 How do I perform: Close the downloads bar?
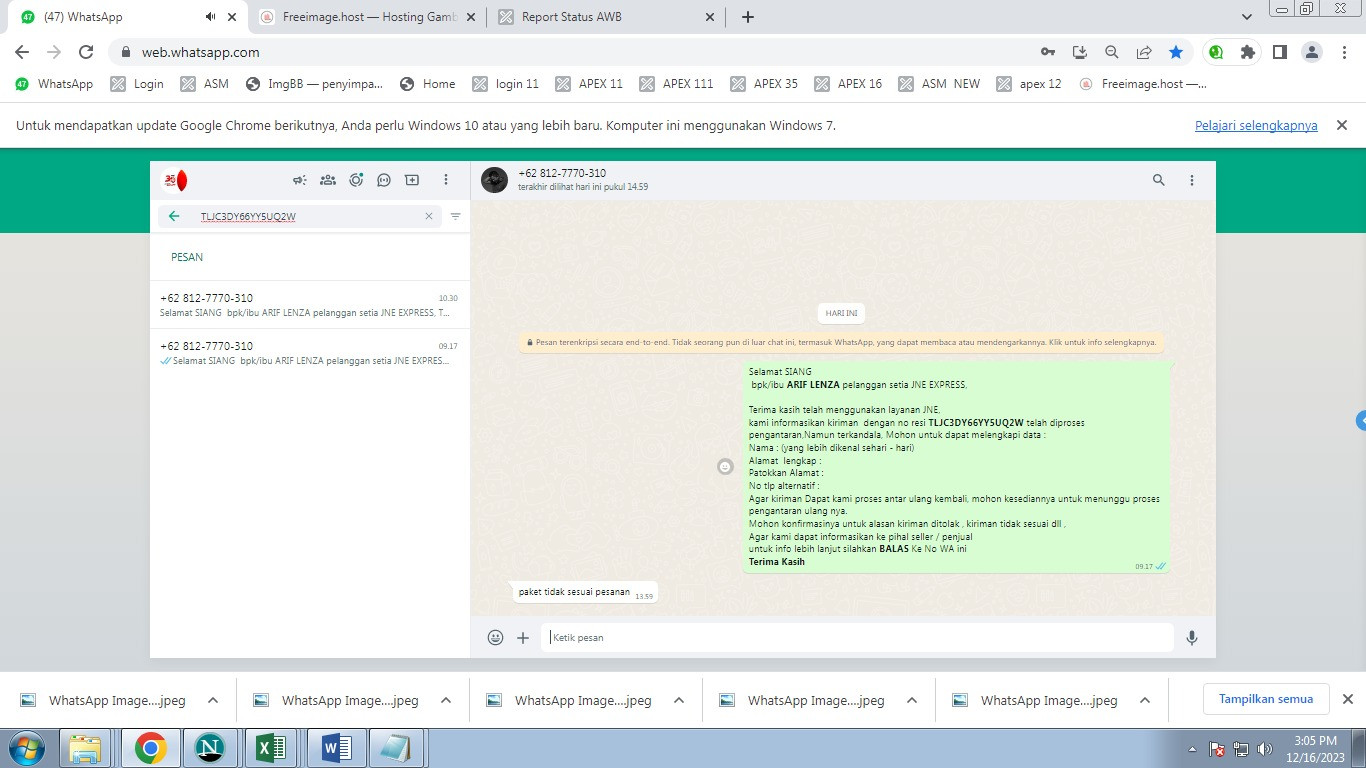(x=1347, y=699)
